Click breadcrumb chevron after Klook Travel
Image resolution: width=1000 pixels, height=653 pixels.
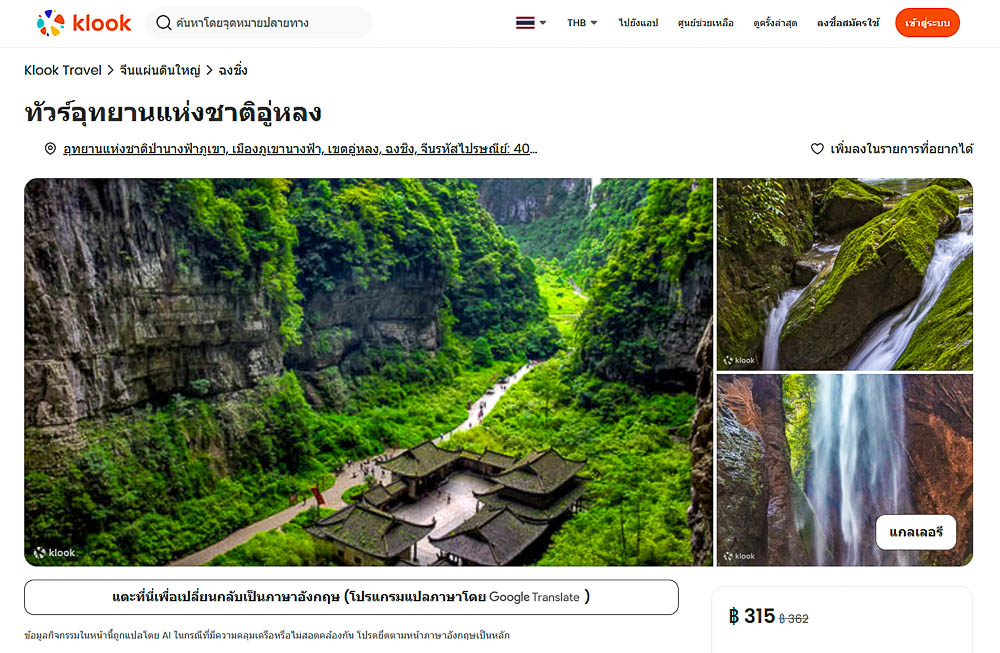pyautogui.click(x=110, y=70)
